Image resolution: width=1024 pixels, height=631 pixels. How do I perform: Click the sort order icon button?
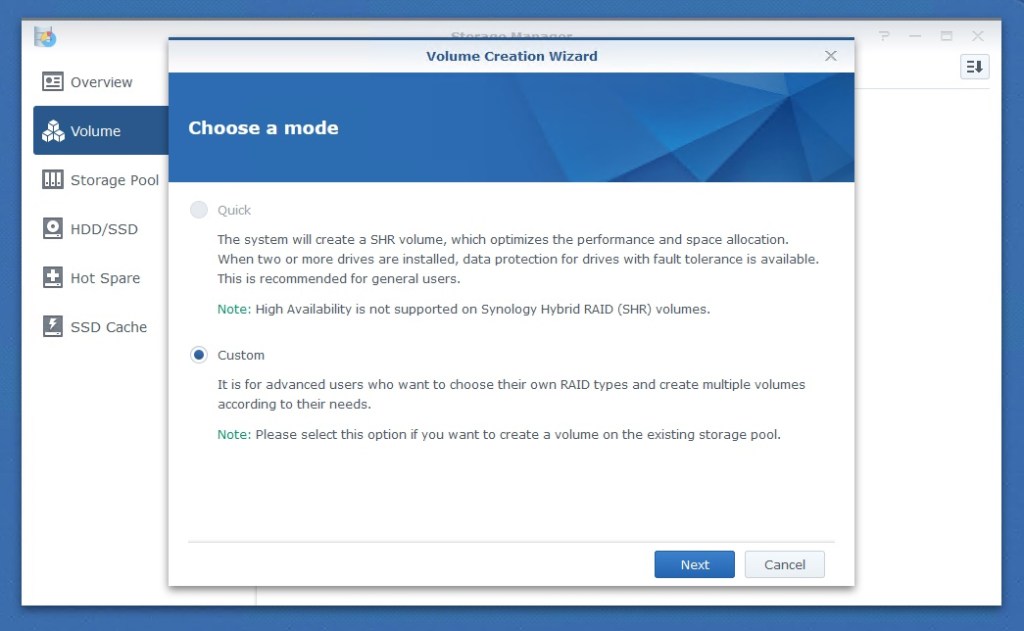click(974, 67)
